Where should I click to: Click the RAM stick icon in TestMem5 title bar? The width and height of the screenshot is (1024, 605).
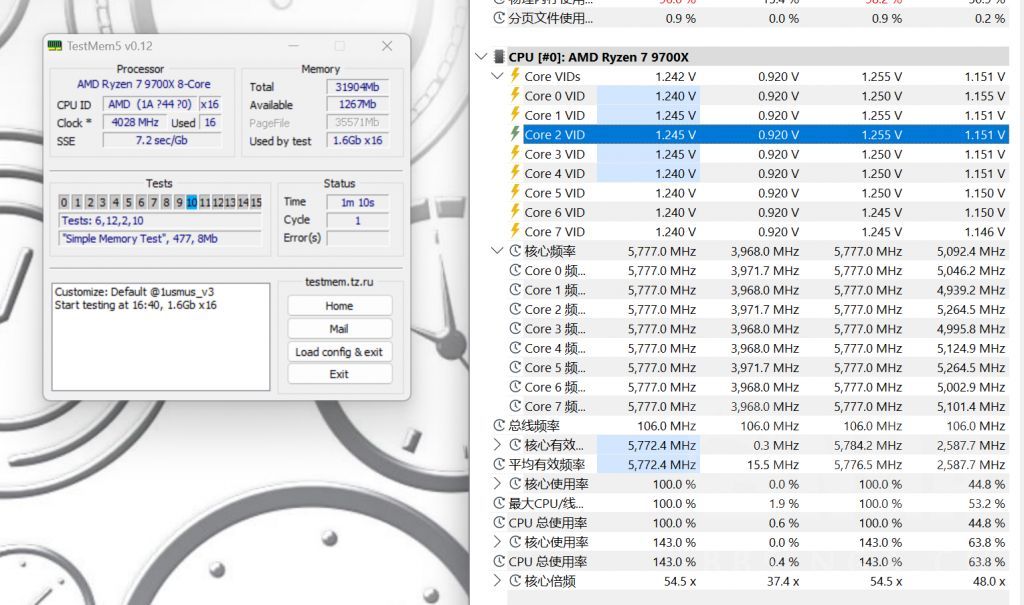pos(54,46)
